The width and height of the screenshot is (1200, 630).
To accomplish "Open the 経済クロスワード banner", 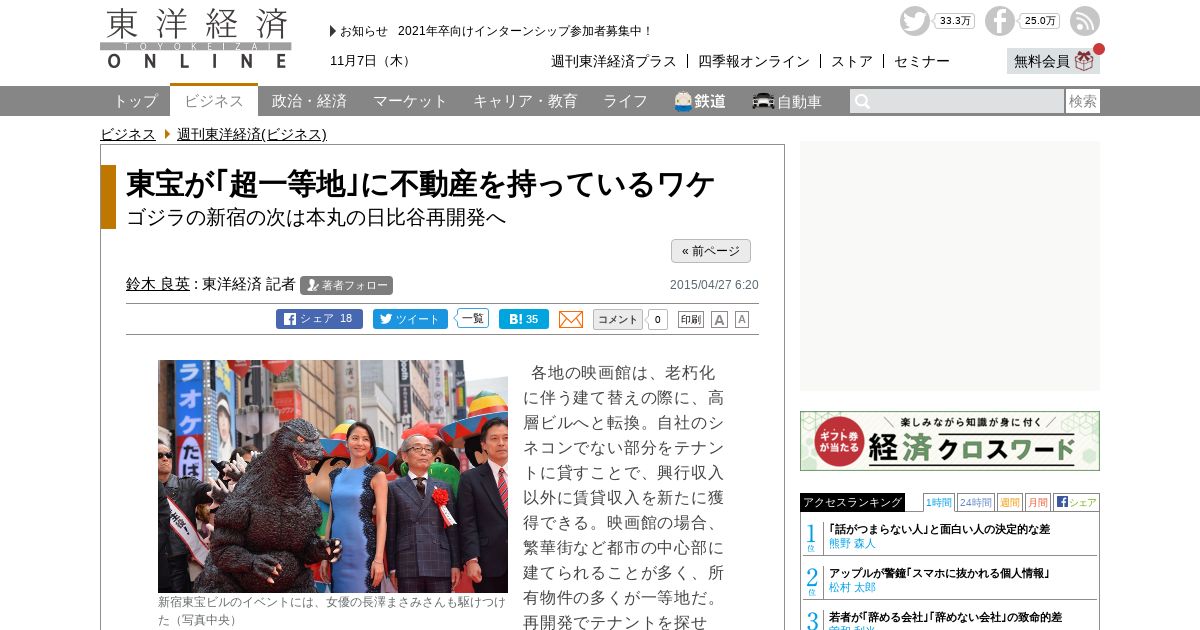I will [x=950, y=441].
